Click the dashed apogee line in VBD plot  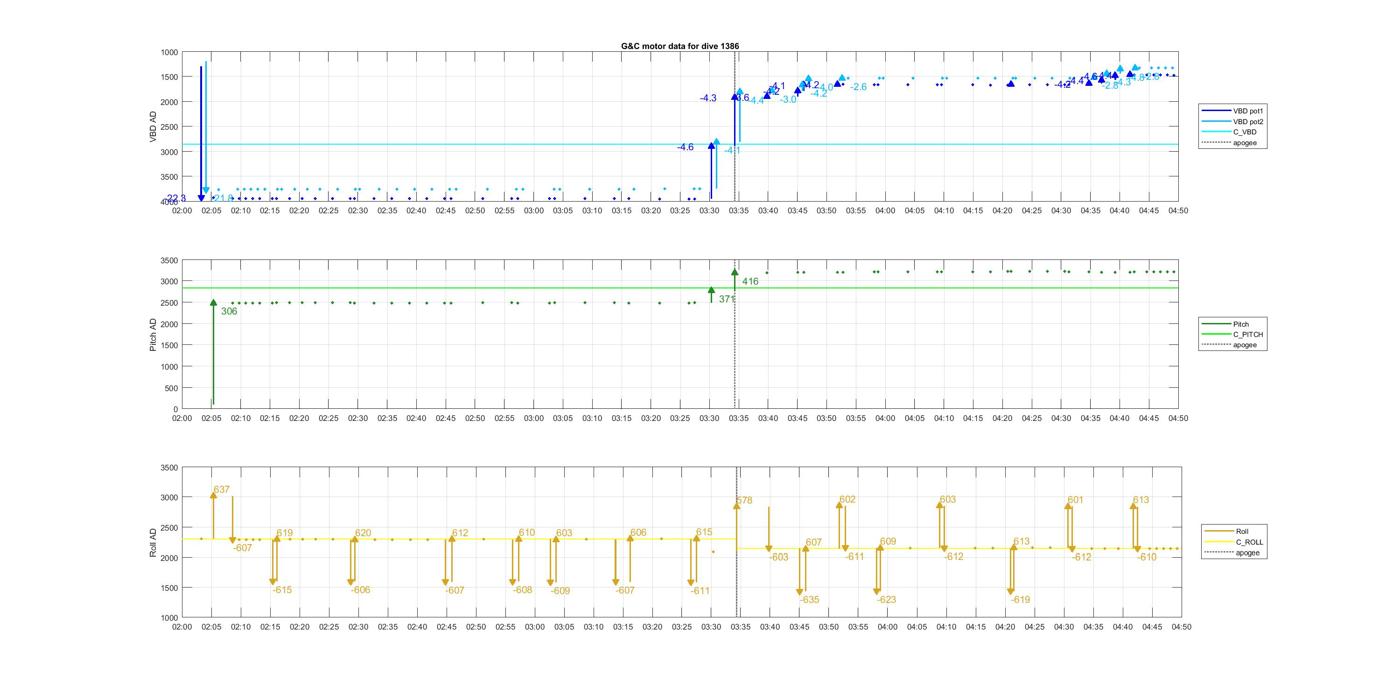tap(735, 126)
